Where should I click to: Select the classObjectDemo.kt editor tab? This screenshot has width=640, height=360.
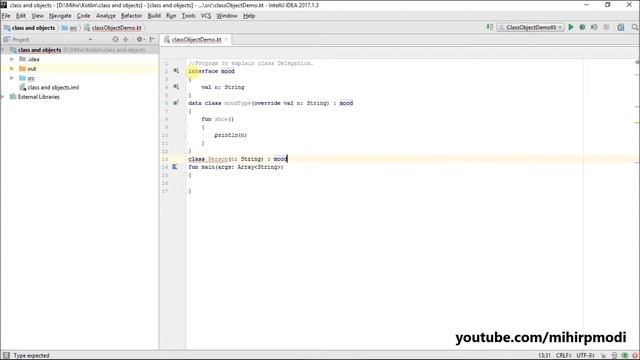(196, 40)
